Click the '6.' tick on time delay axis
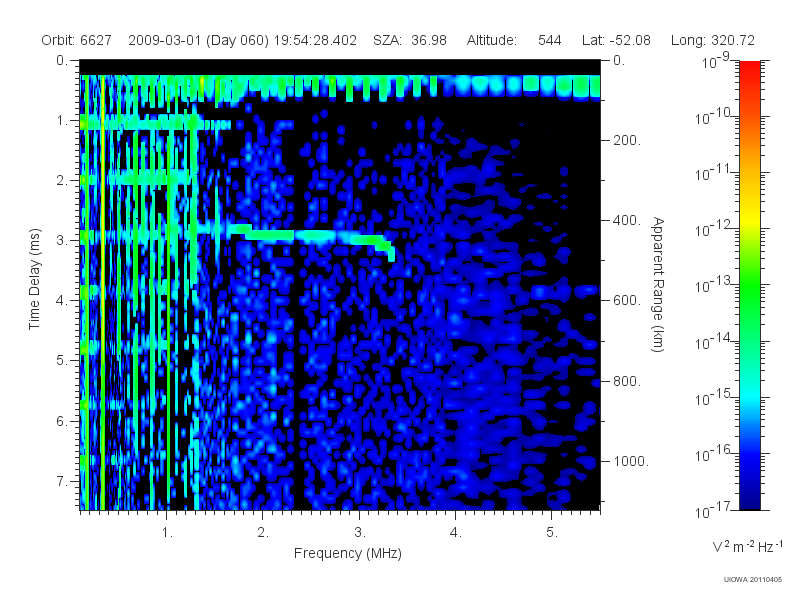 tap(62, 421)
